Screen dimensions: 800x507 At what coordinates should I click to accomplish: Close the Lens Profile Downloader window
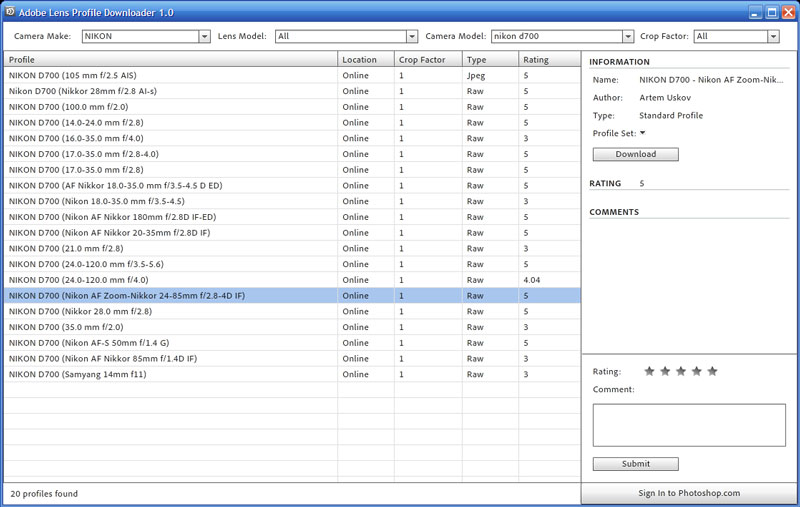pos(788,12)
